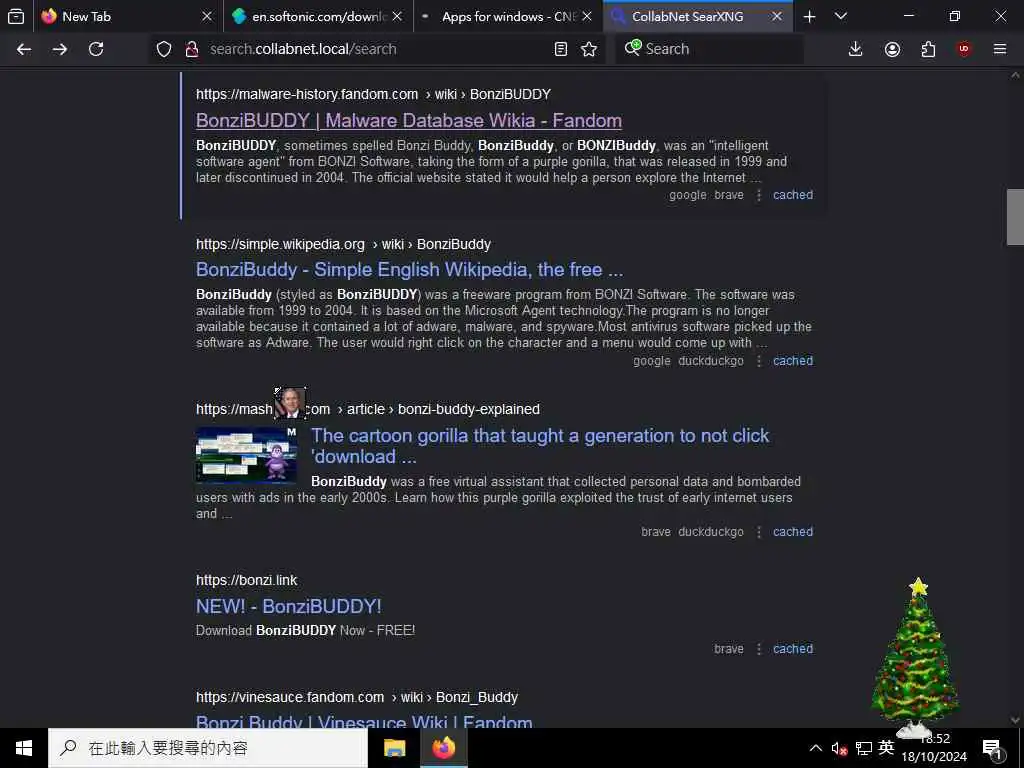
Task: Open cached link for malware-history result
Action: [793, 195]
